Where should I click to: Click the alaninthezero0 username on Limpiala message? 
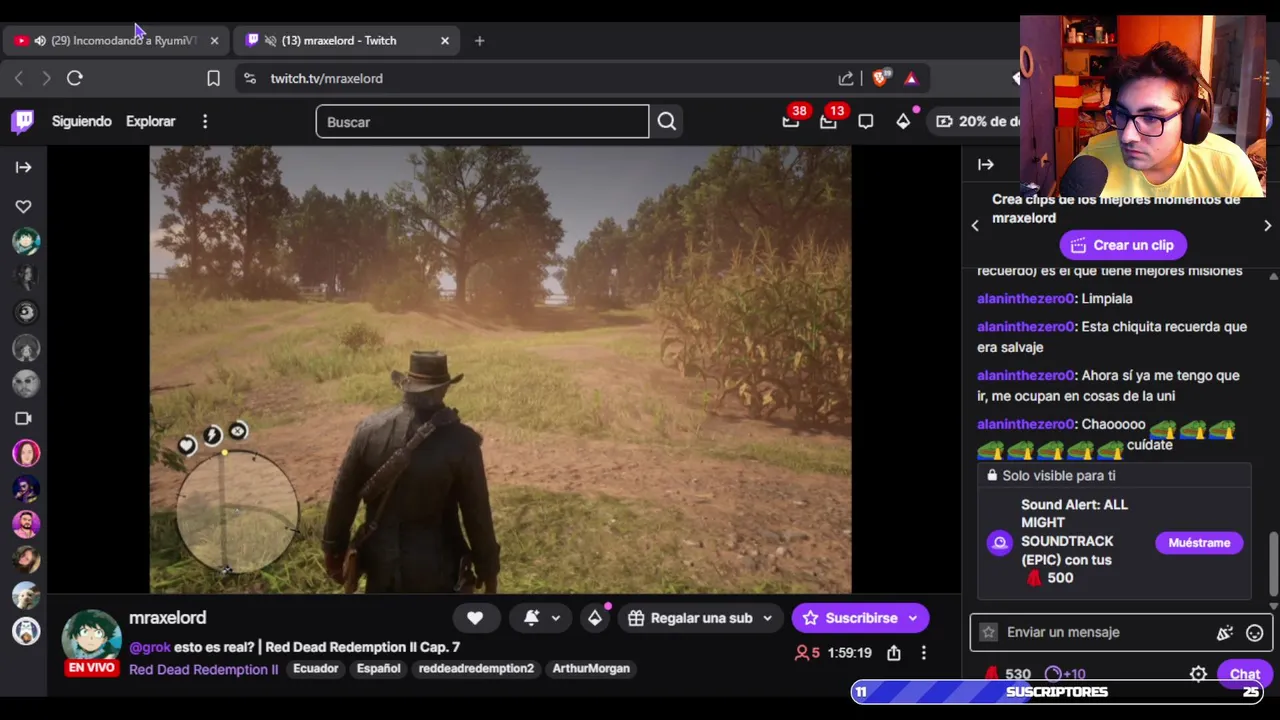click(x=1025, y=298)
